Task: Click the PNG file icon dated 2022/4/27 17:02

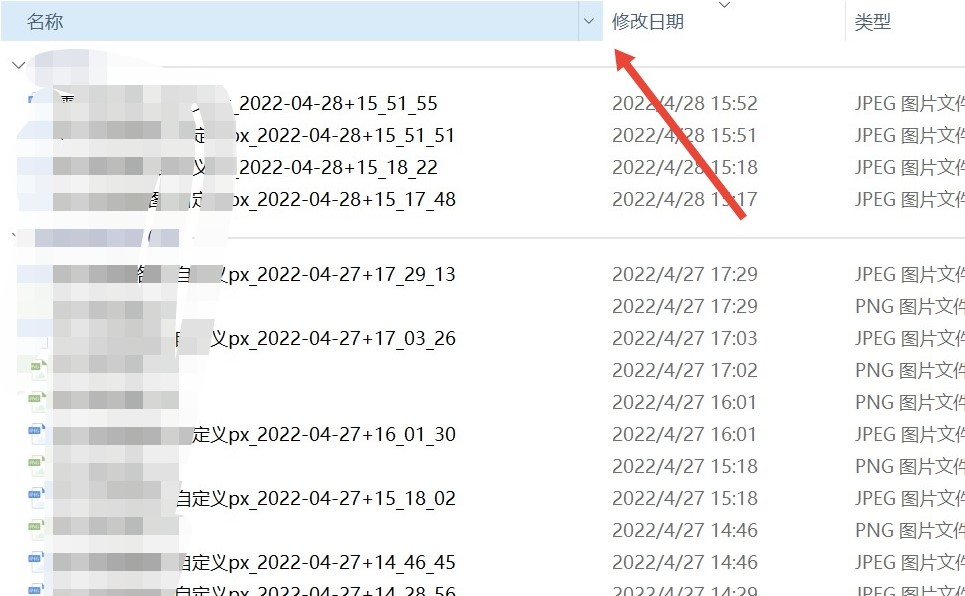Action: pyautogui.click(x=36, y=370)
